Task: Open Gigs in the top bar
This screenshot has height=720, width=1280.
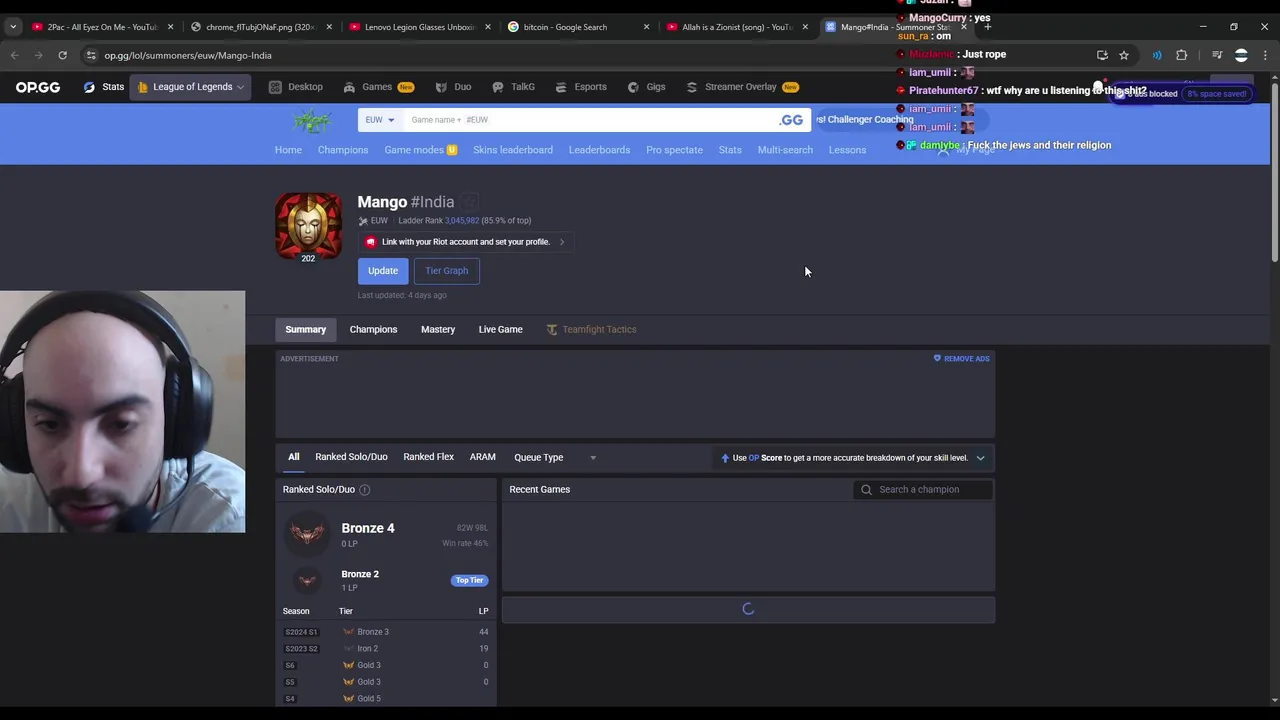Action: [647, 87]
